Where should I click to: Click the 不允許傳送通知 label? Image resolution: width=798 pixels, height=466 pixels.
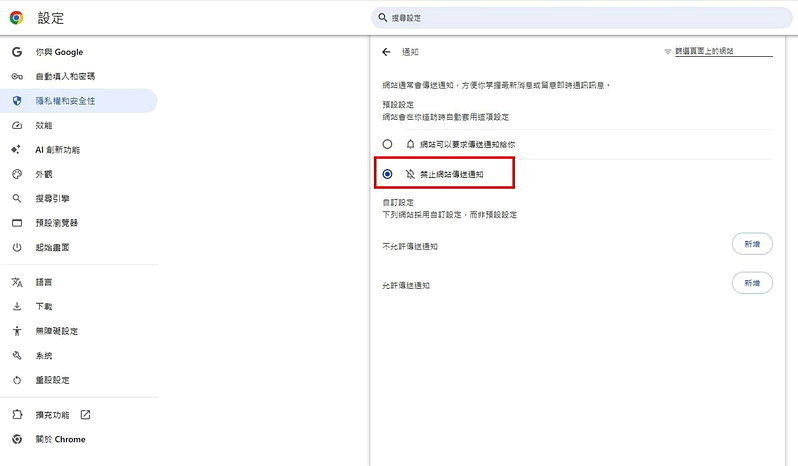(x=410, y=246)
